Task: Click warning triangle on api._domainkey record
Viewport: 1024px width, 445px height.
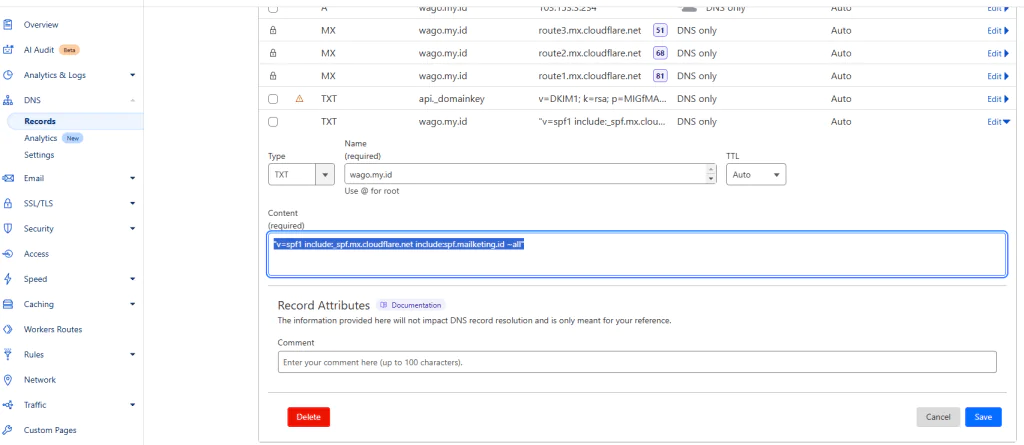Action: coord(299,99)
